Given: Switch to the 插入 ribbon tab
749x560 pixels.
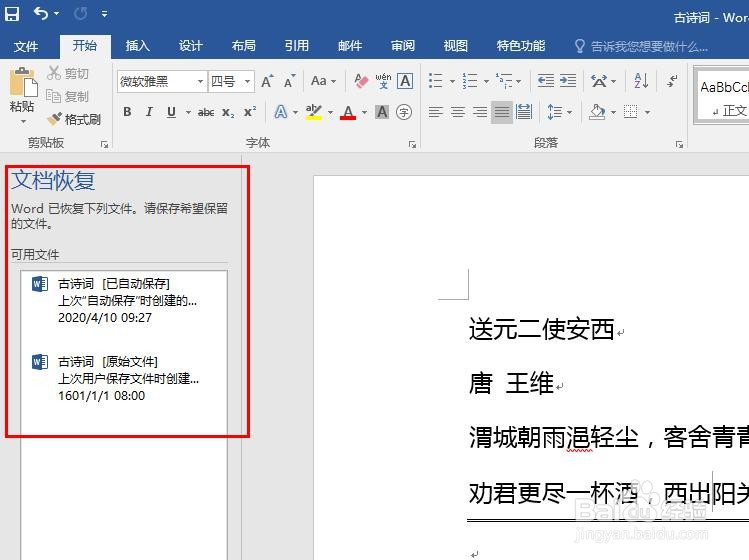Looking at the screenshot, I should pyautogui.click(x=138, y=46).
